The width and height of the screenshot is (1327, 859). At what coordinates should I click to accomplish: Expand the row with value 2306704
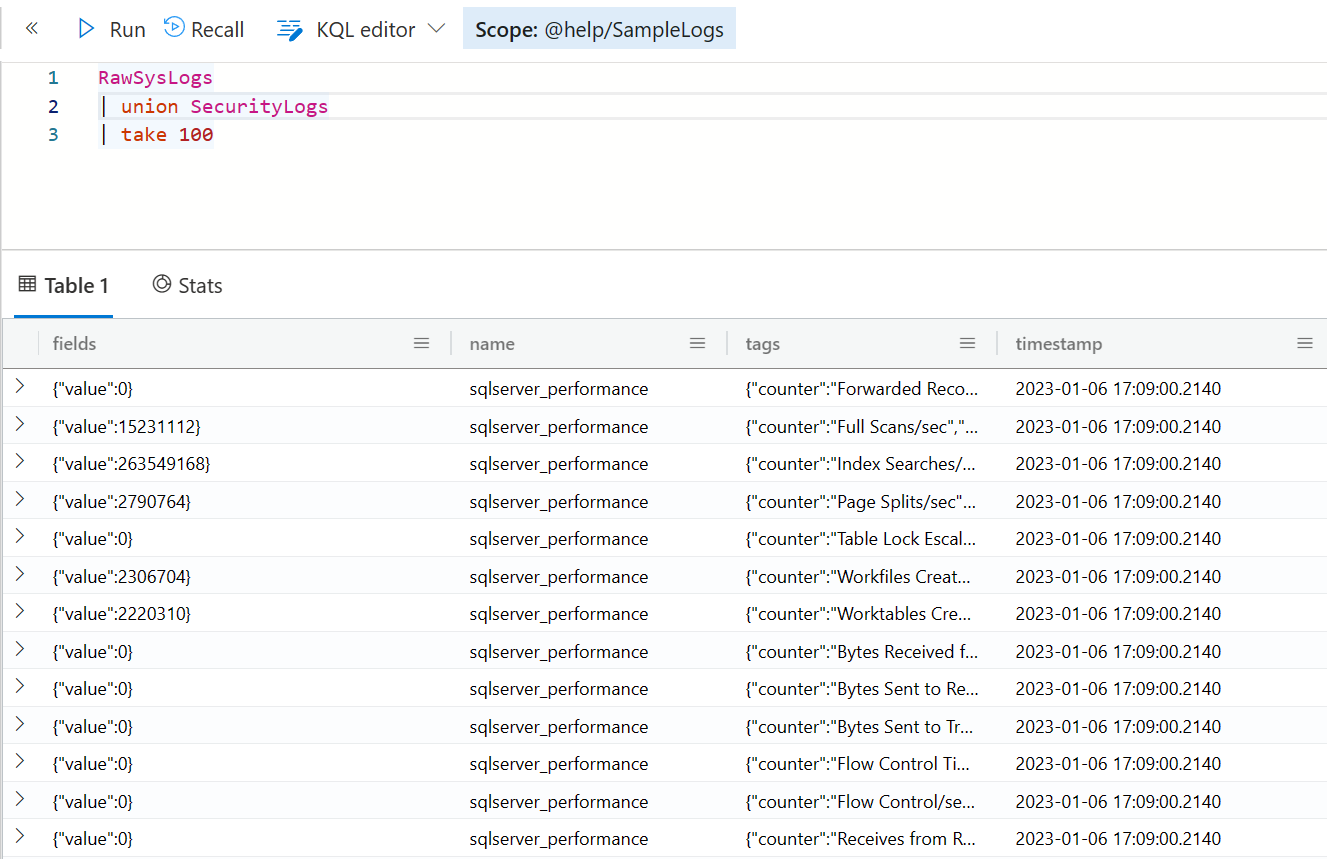(x=20, y=574)
